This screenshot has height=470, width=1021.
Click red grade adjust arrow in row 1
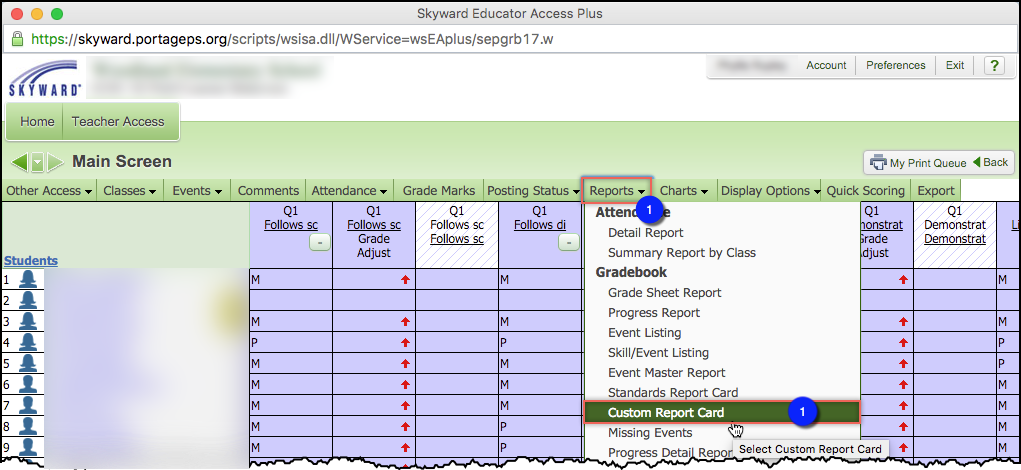click(x=406, y=279)
